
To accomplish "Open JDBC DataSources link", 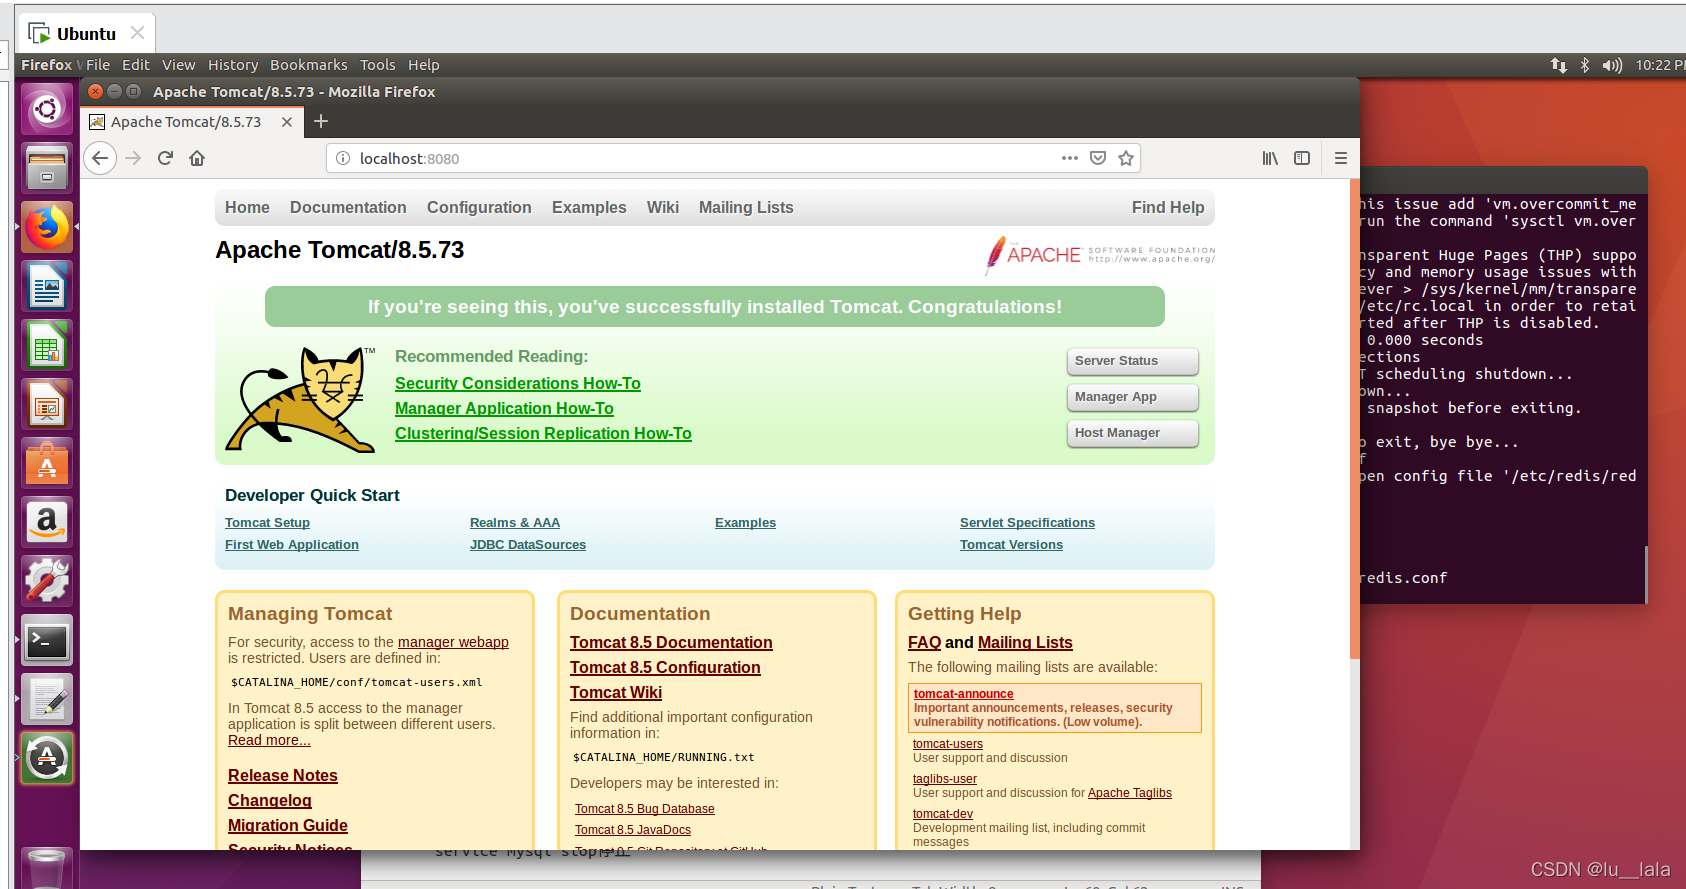I will 528,545.
